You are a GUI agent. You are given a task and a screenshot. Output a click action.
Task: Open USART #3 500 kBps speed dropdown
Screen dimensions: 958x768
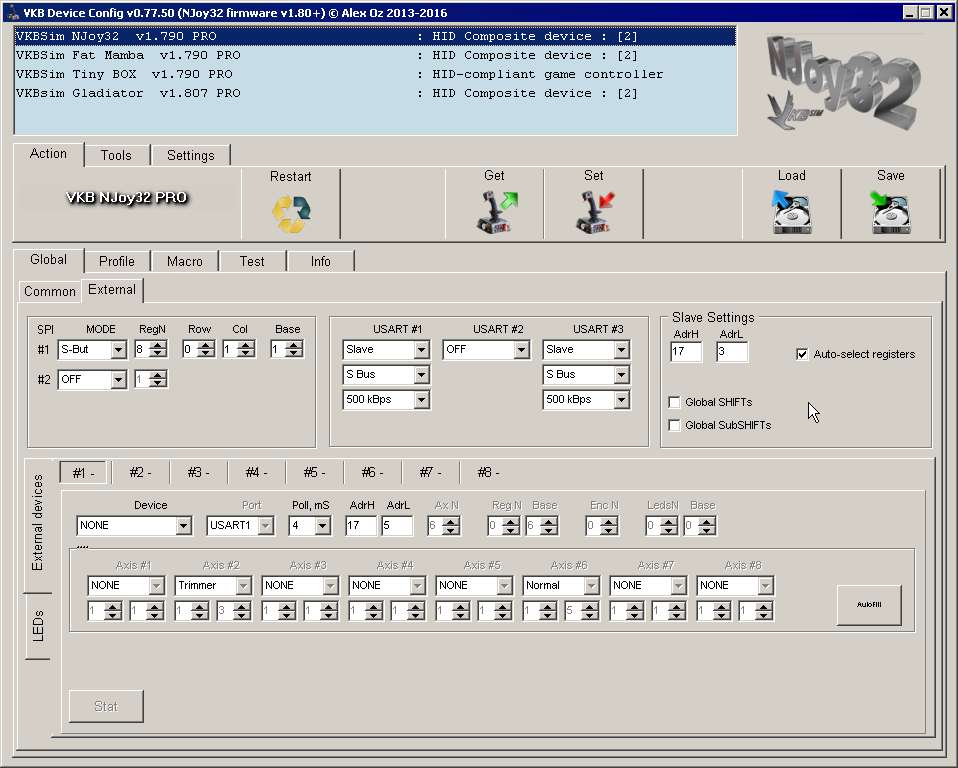[x=586, y=400]
